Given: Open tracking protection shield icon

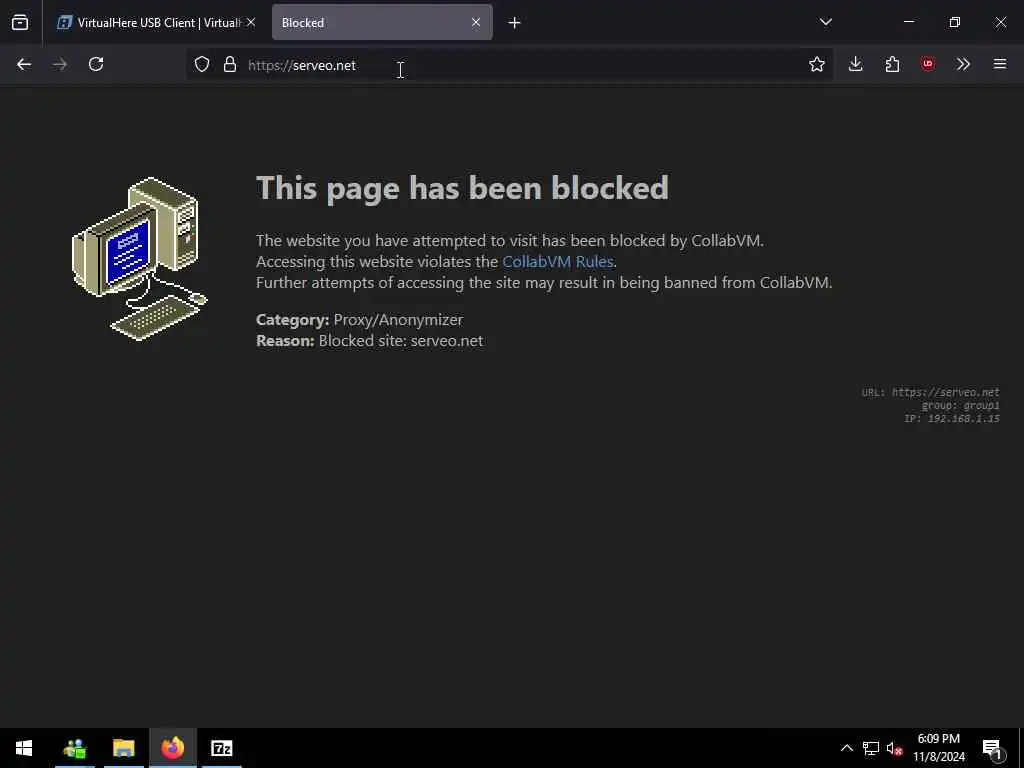Looking at the screenshot, I should tap(202, 64).
